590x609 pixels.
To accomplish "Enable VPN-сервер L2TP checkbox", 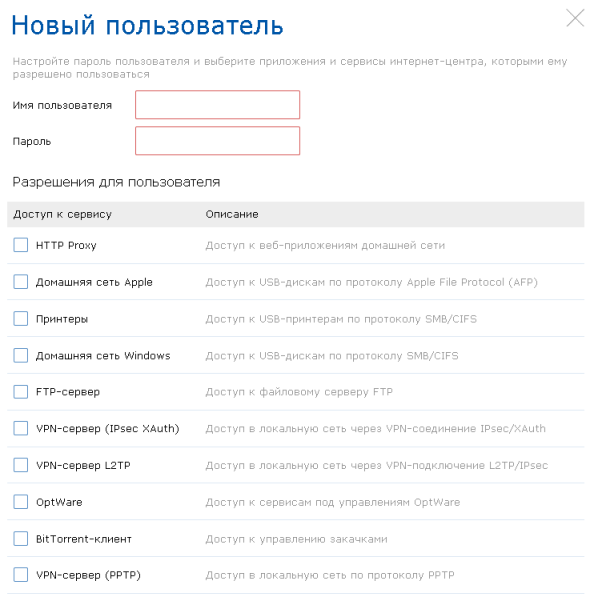I will pos(21,465).
